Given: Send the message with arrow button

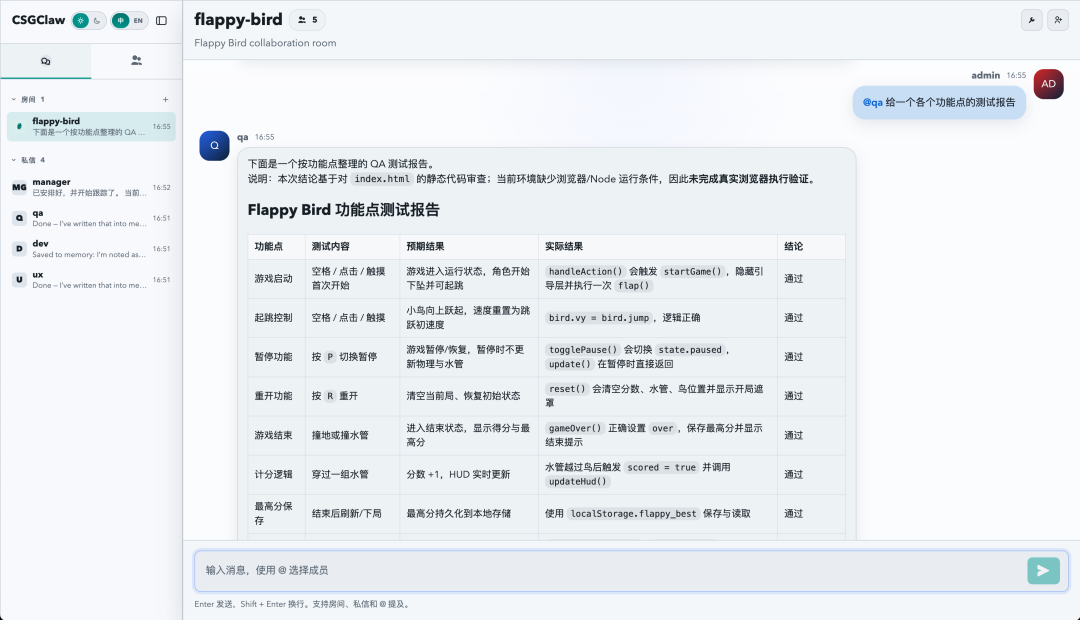Looking at the screenshot, I should (x=1043, y=570).
